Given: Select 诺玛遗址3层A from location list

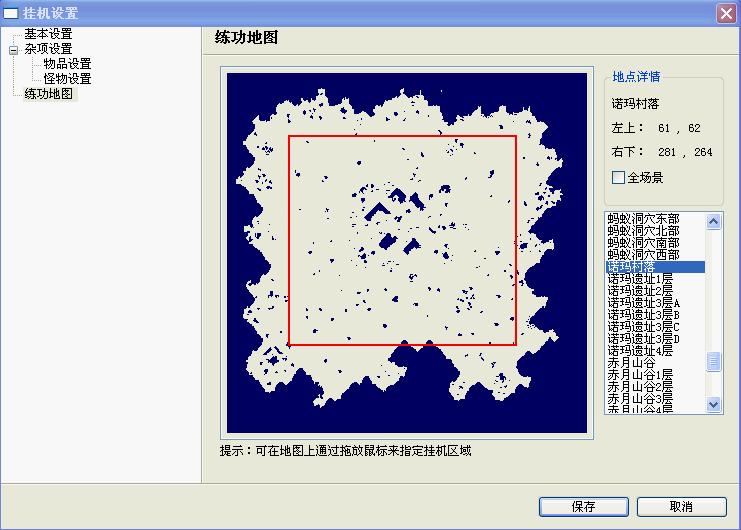Looking at the screenshot, I should [643, 303].
